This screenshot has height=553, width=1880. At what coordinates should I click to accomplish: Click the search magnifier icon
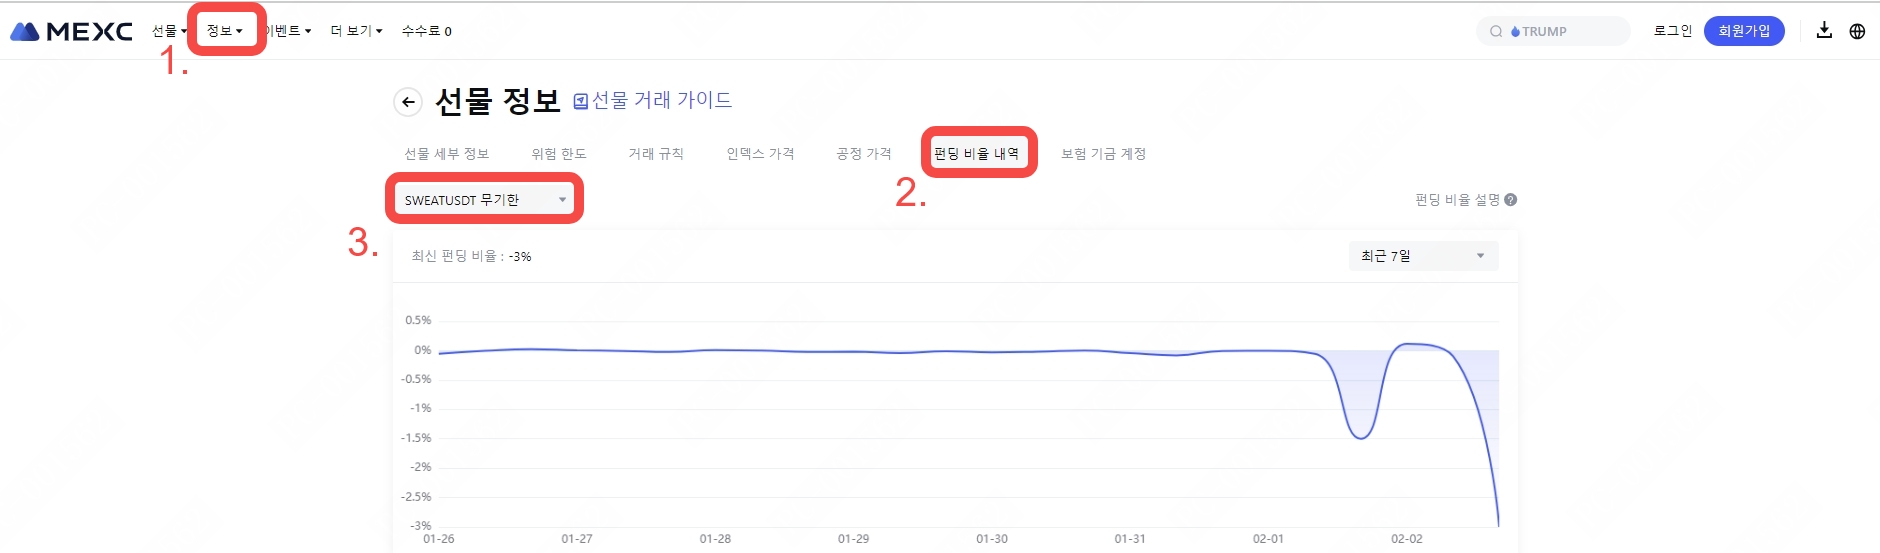click(1496, 32)
